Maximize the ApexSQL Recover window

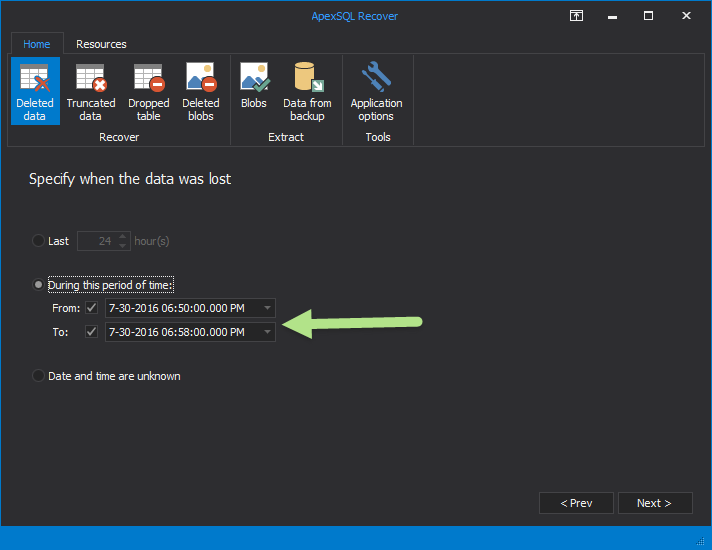click(x=648, y=16)
